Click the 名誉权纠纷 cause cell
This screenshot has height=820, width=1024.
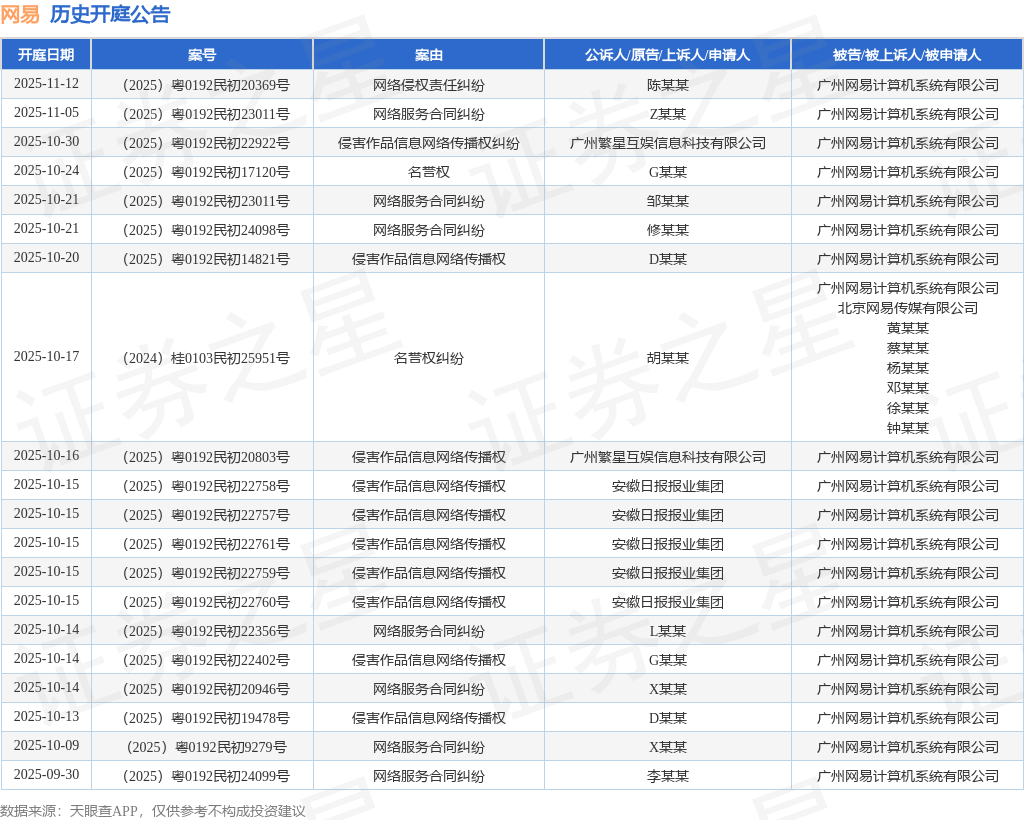(x=428, y=358)
